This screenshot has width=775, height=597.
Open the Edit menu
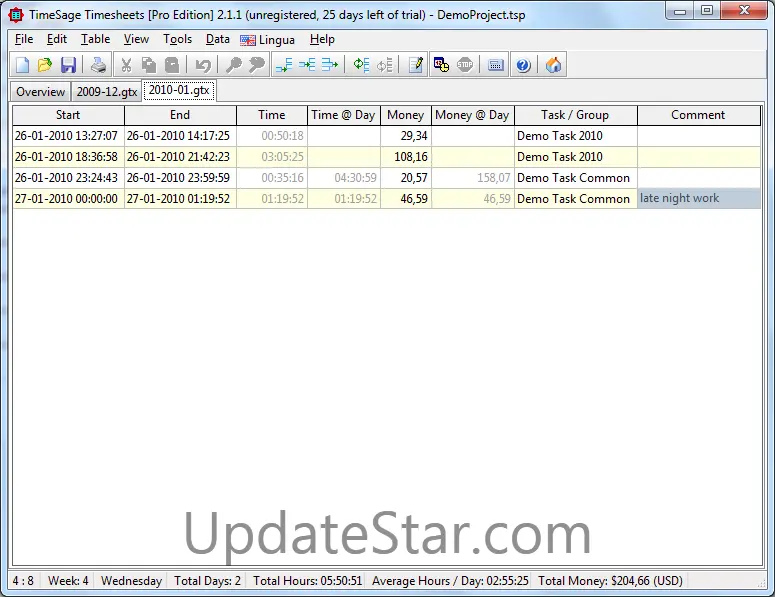57,39
